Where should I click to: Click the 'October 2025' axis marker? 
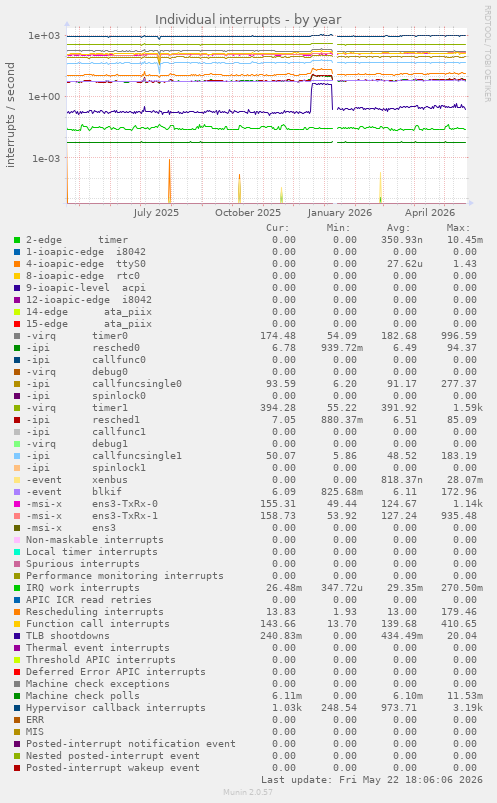[x=248, y=213]
